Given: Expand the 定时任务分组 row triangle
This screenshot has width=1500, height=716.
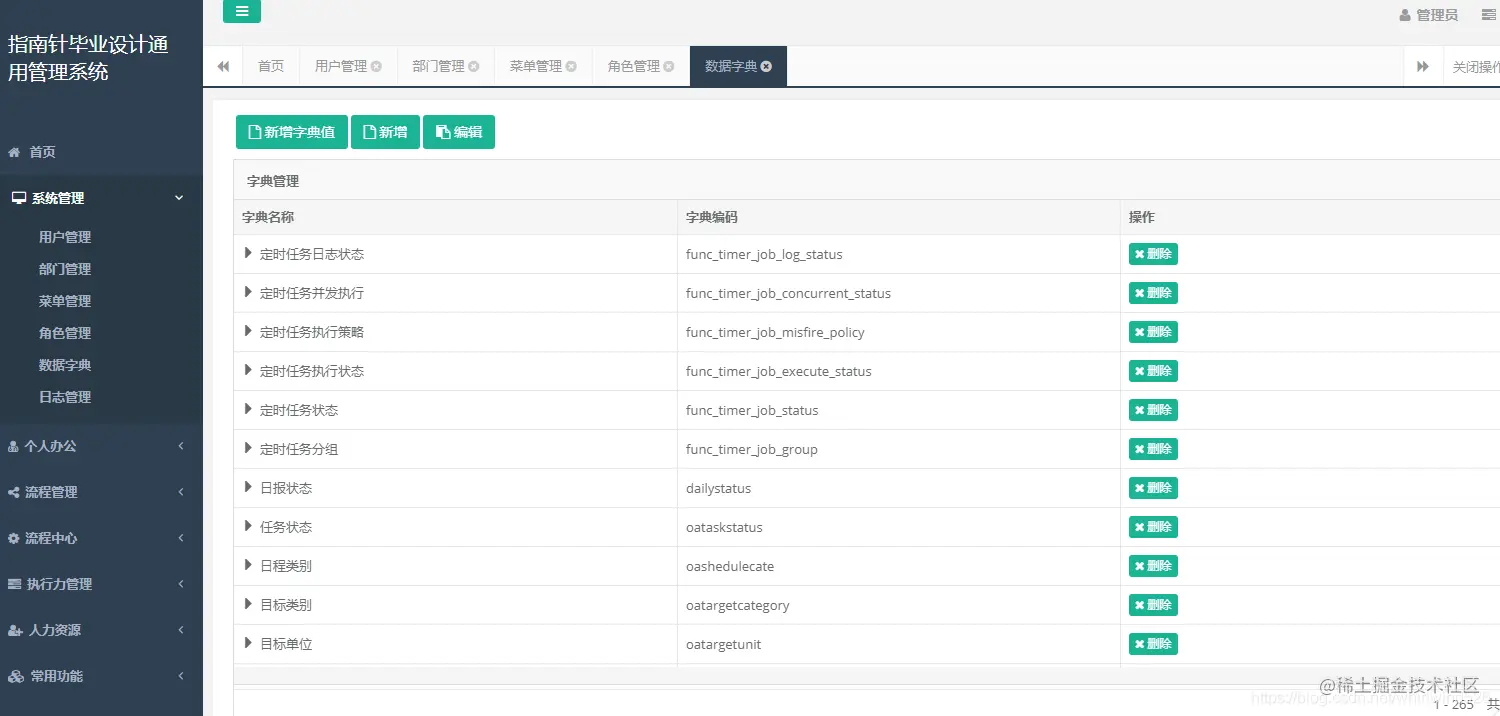Looking at the screenshot, I should (x=248, y=448).
